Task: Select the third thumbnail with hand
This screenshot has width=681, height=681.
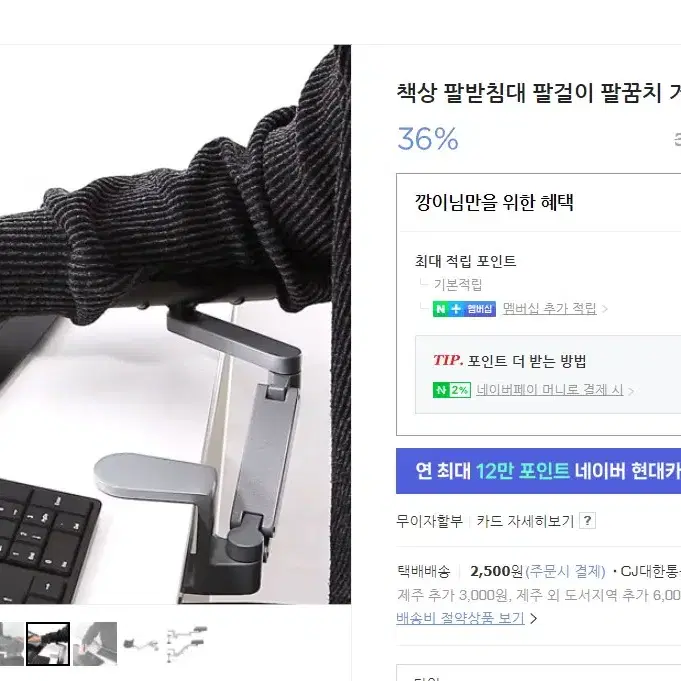Action: tap(95, 644)
